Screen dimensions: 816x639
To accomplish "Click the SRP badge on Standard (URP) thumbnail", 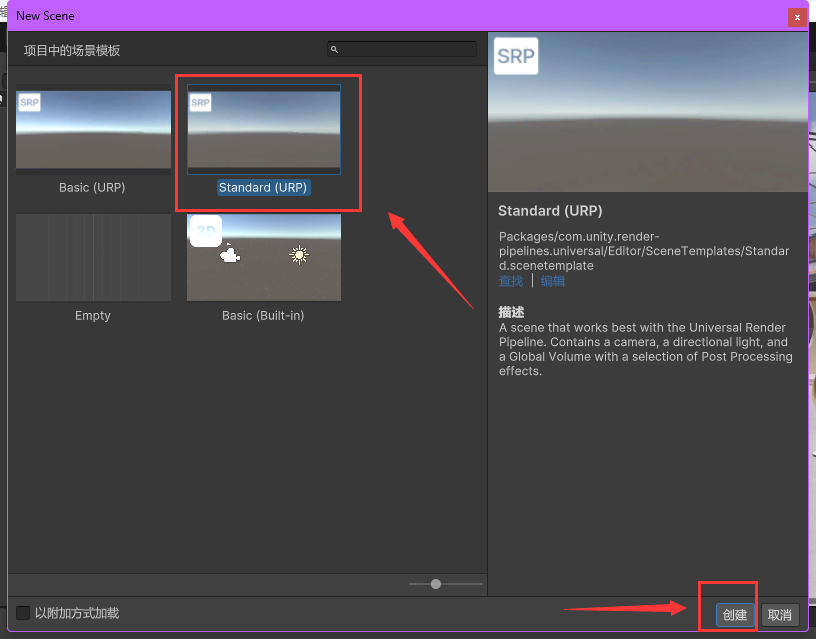I will [x=201, y=103].
